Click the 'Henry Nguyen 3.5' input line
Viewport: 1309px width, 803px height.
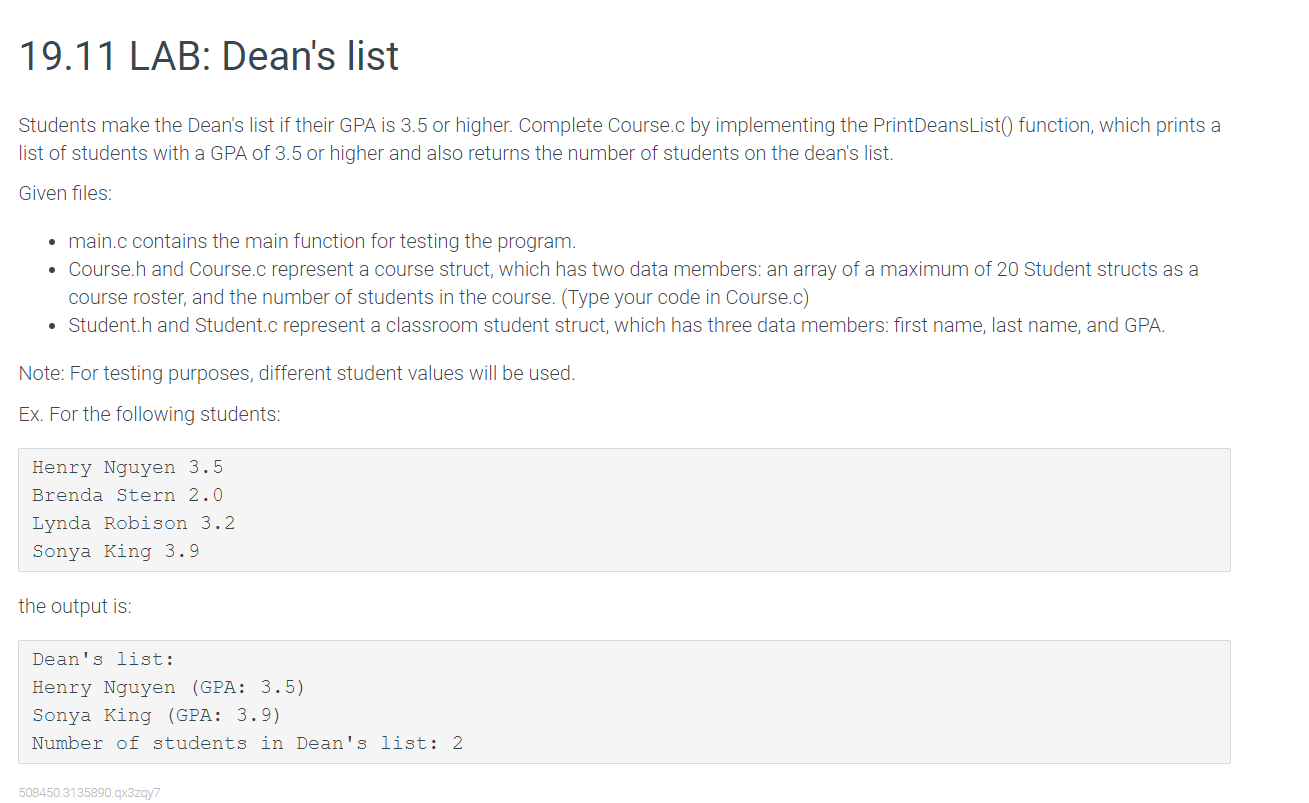pyautogui.click(x=127, y=467)
